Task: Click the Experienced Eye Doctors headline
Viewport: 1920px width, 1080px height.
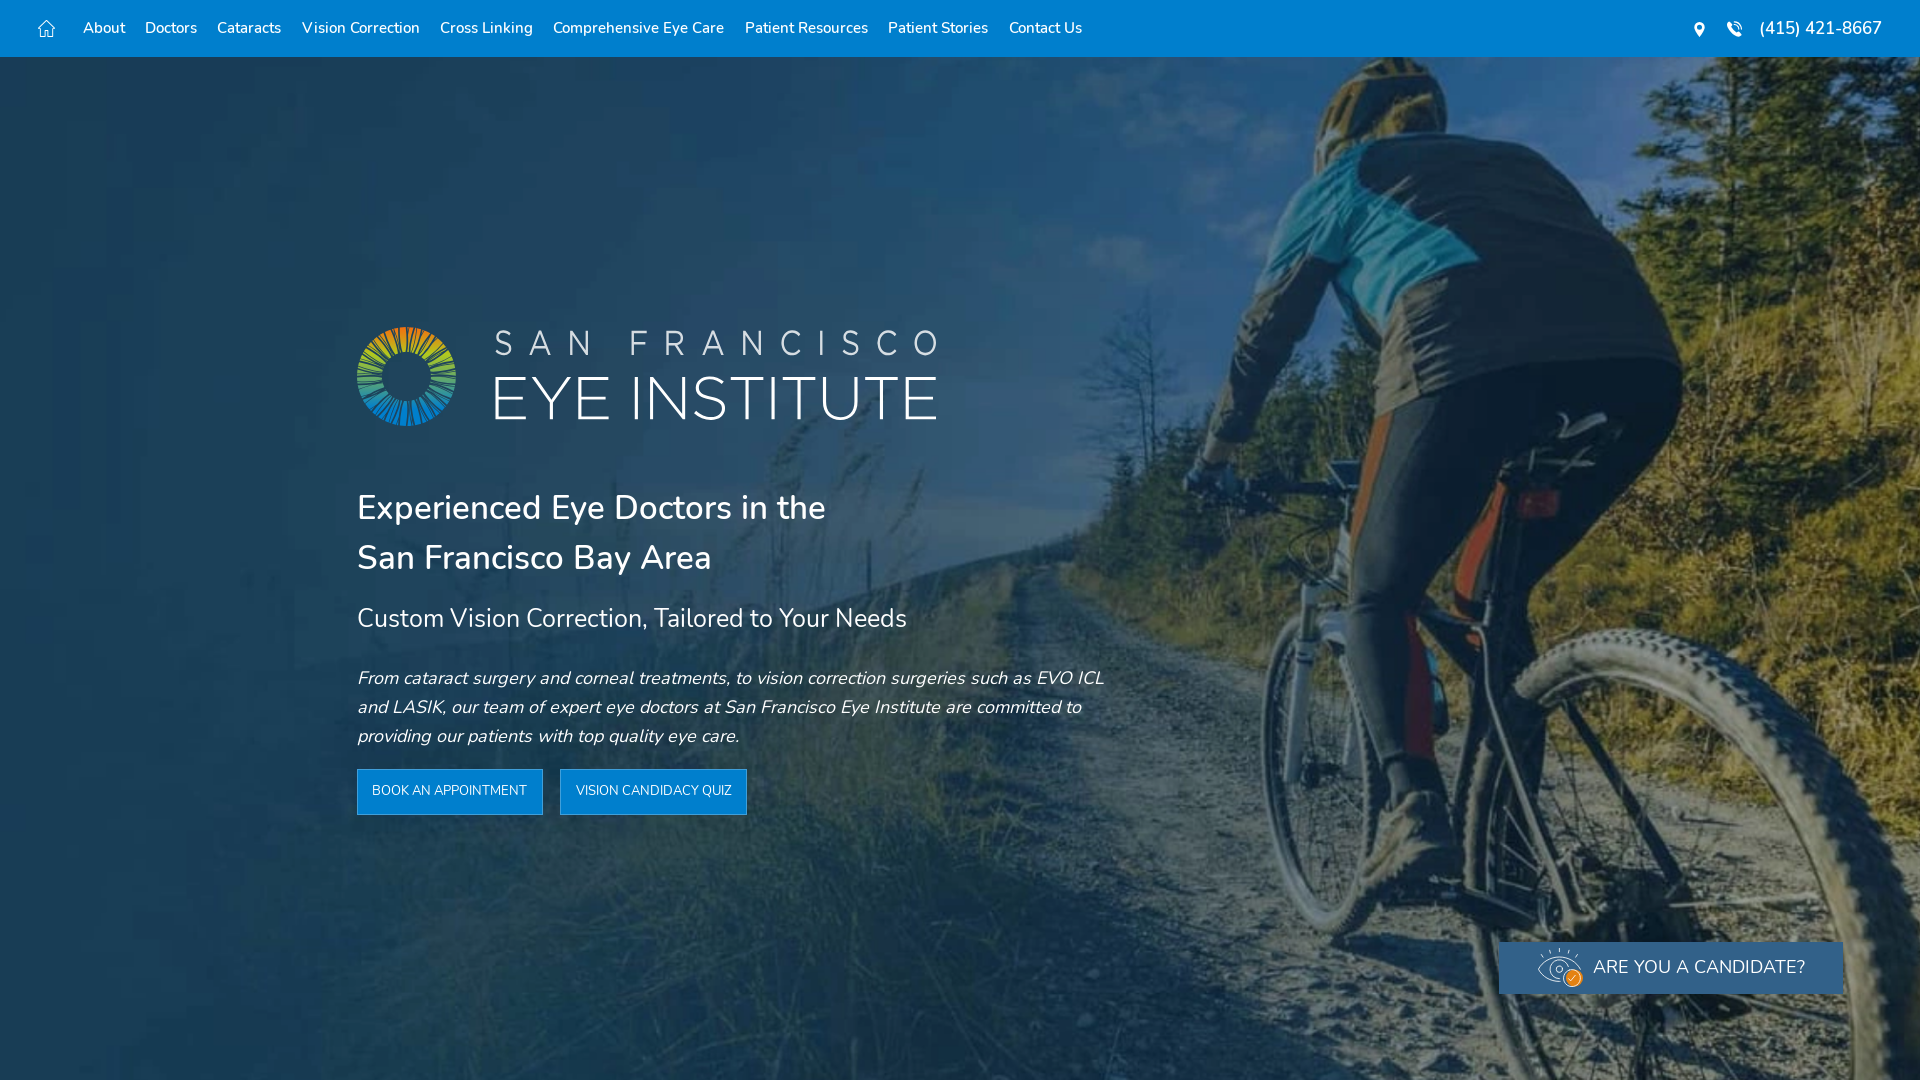Action: pyautogui.click(x=591, y=533)
